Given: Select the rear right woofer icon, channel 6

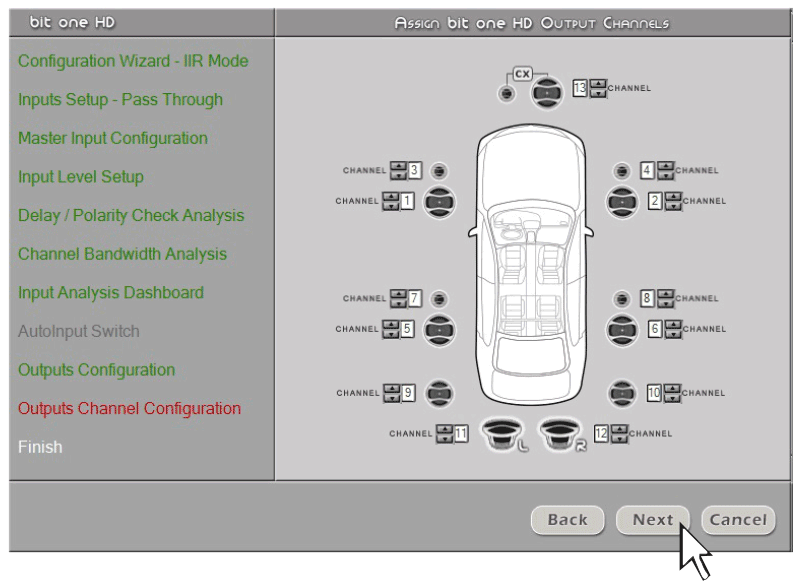Looking at the screenshot, I should pyautogui.click(x=622, y=330).
